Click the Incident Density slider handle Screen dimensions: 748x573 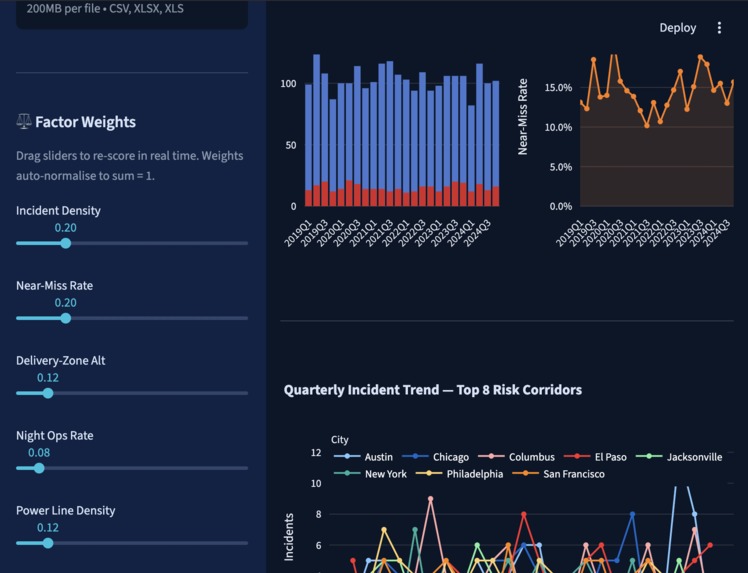coord(66,243)
